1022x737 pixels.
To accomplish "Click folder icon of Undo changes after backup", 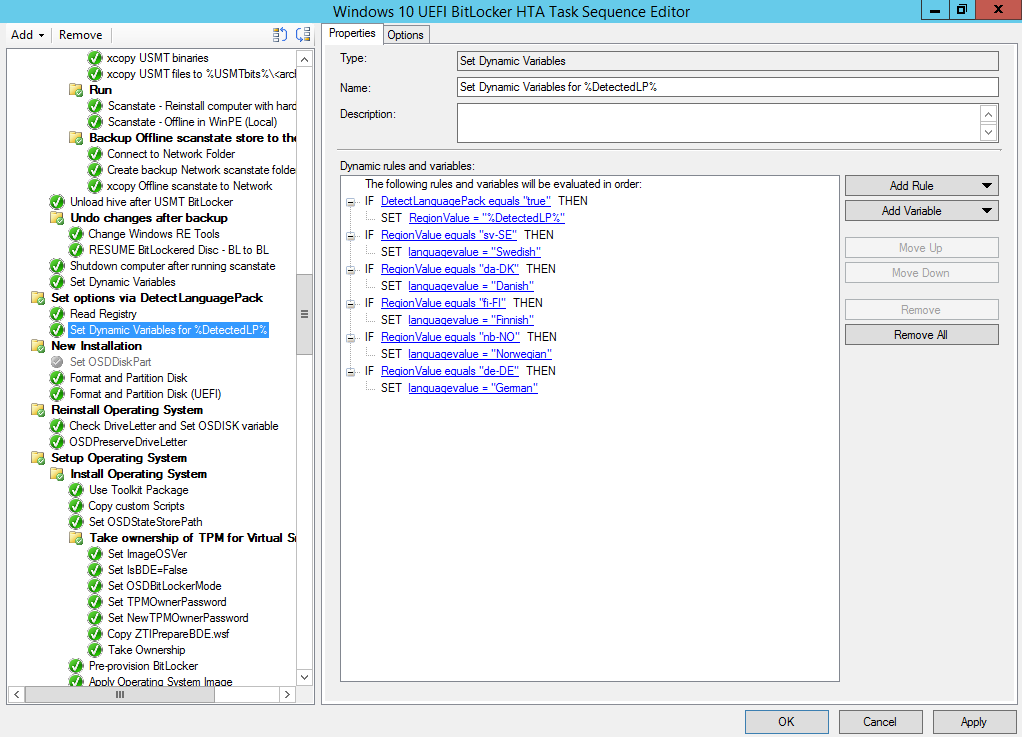I will [57, 218].
